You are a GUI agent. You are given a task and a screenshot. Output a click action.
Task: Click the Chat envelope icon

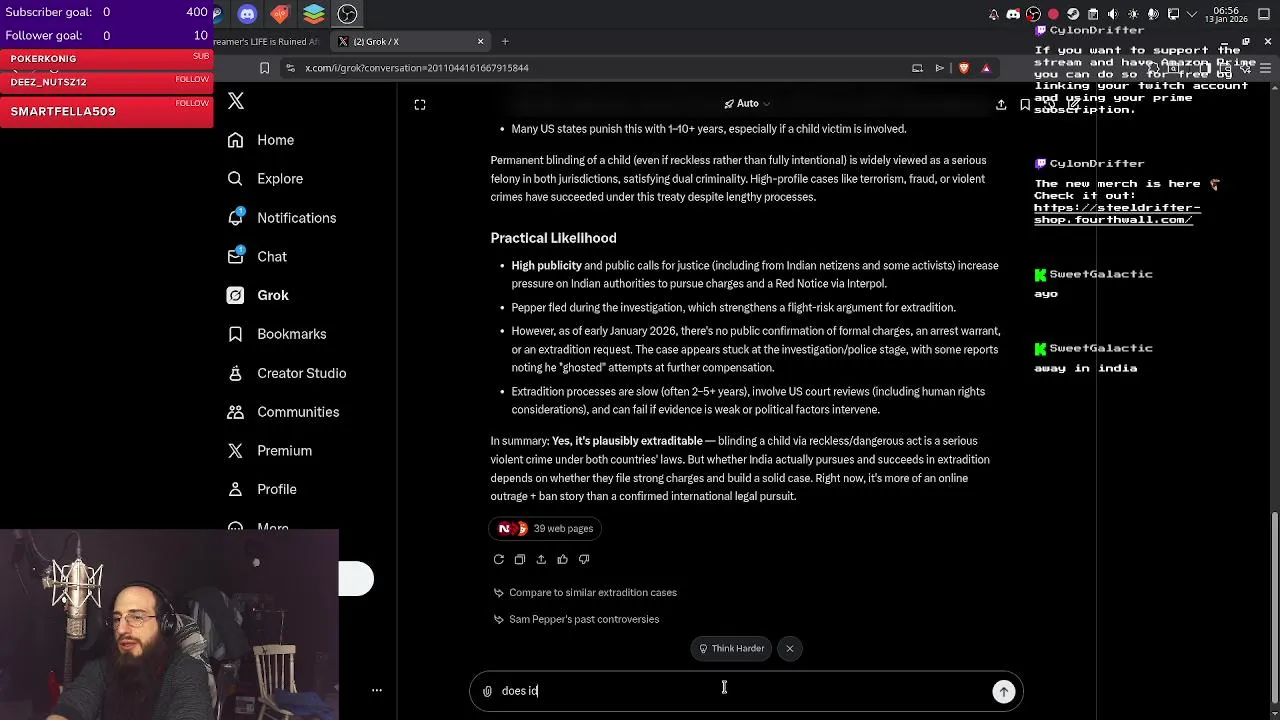(235, 256)
